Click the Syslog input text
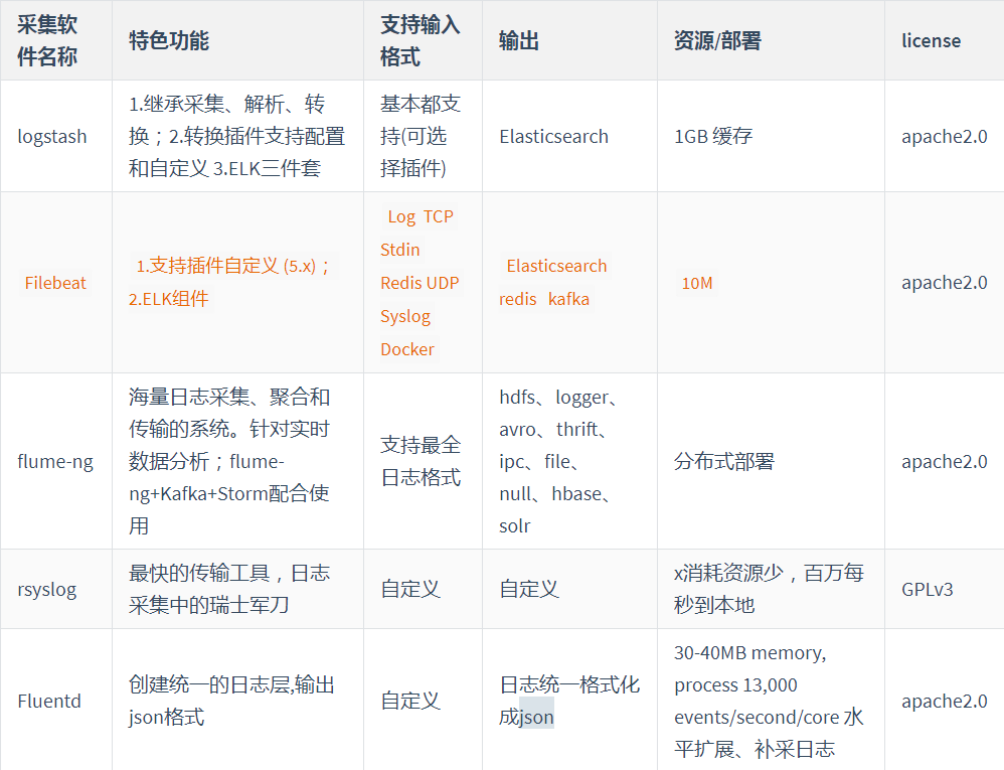Image resolution: width=1004 pixels, height=770 pixels. [405, 316]
